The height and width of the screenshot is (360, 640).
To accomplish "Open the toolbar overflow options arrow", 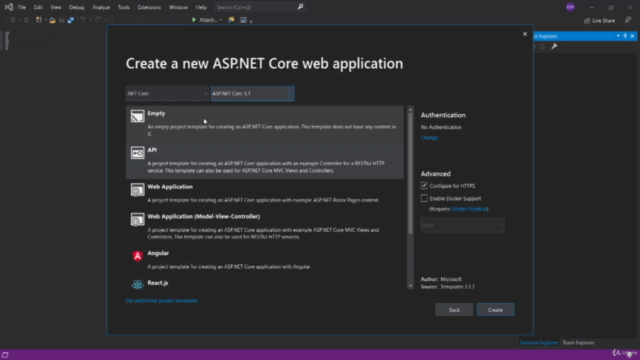I will (x=251, y=21).
